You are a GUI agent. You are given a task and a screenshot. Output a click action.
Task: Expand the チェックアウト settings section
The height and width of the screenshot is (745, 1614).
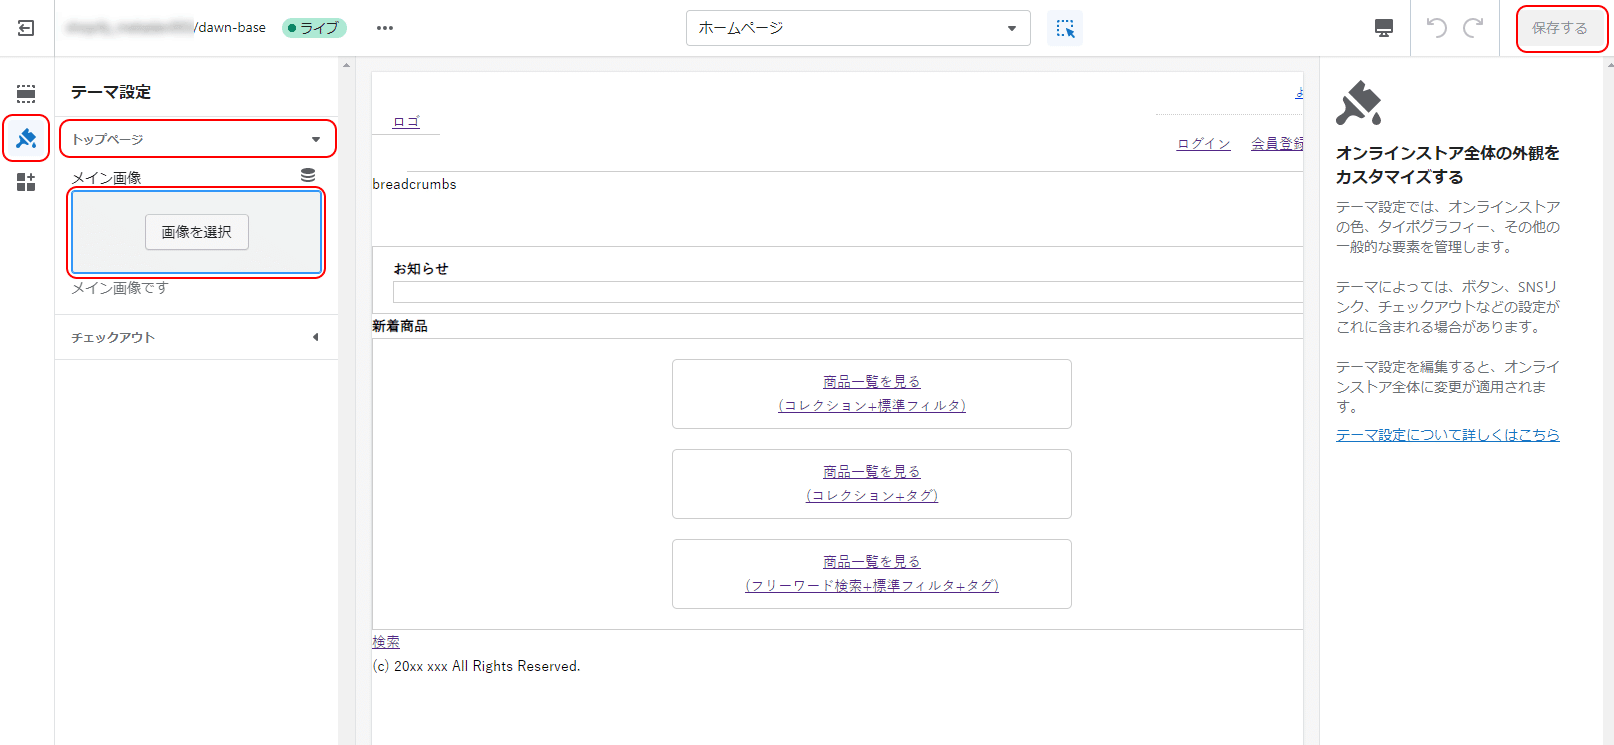pyautogui.click(x=196, y=337)
